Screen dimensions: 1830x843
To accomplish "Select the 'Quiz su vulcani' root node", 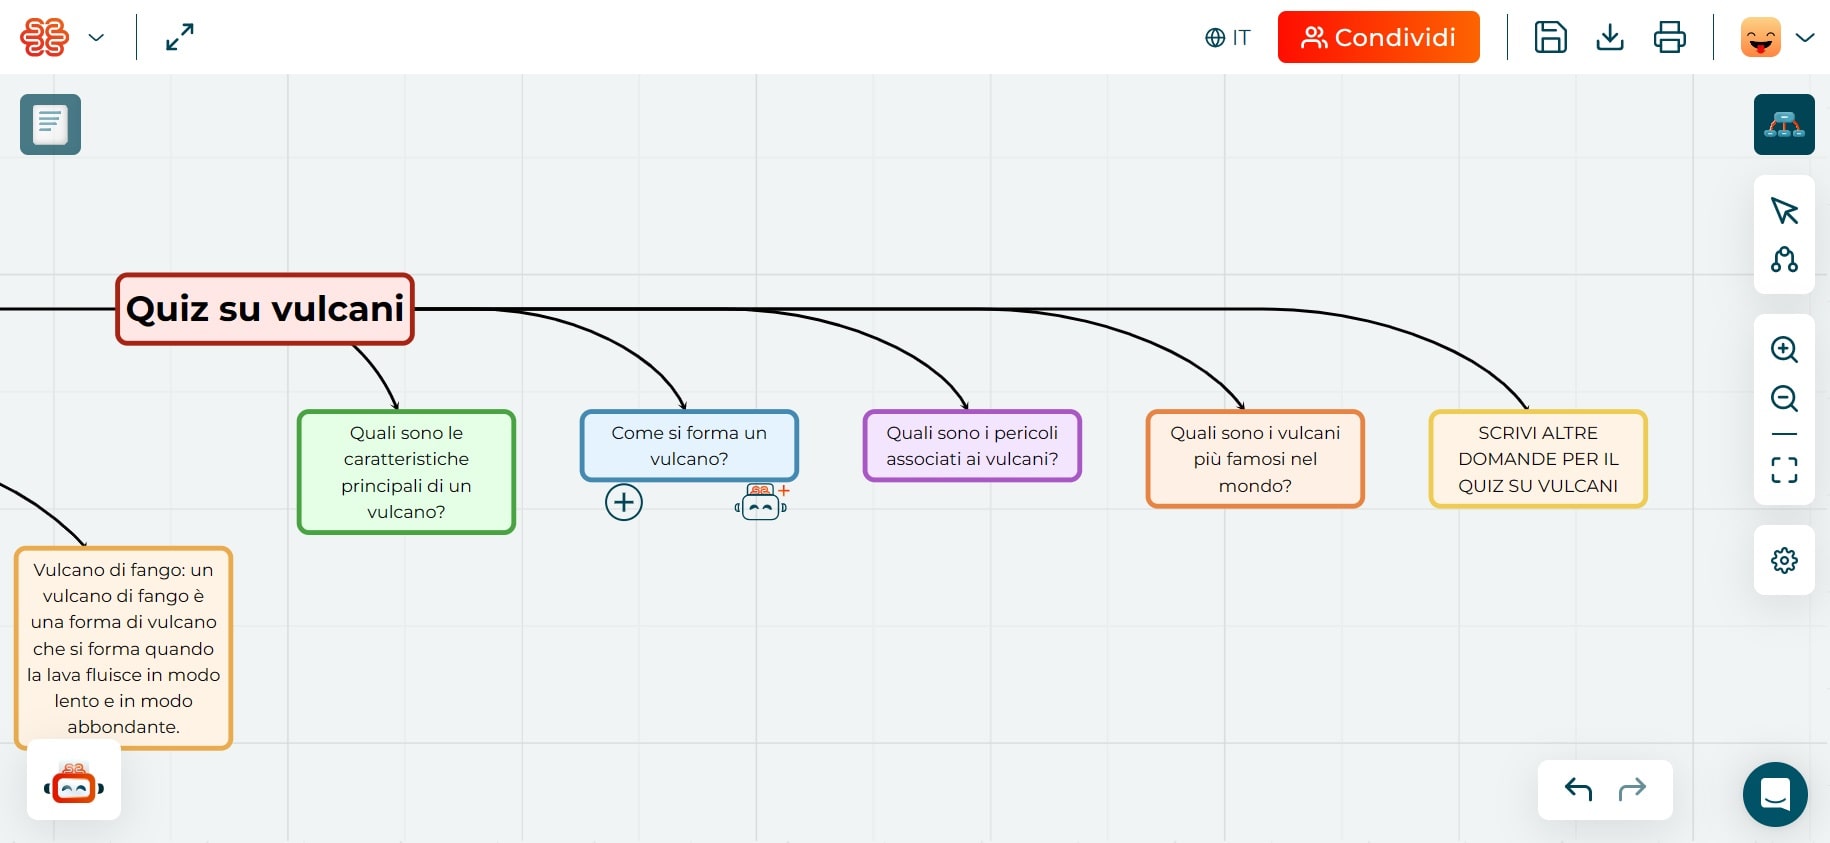I will pos(265,309).
